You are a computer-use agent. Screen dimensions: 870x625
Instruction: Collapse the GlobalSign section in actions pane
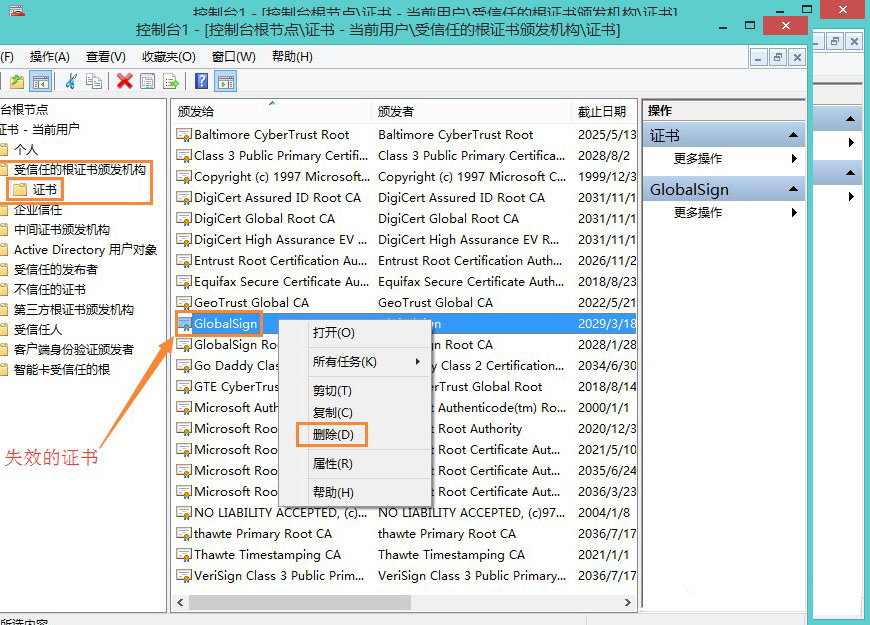click(x=793, y=189)
